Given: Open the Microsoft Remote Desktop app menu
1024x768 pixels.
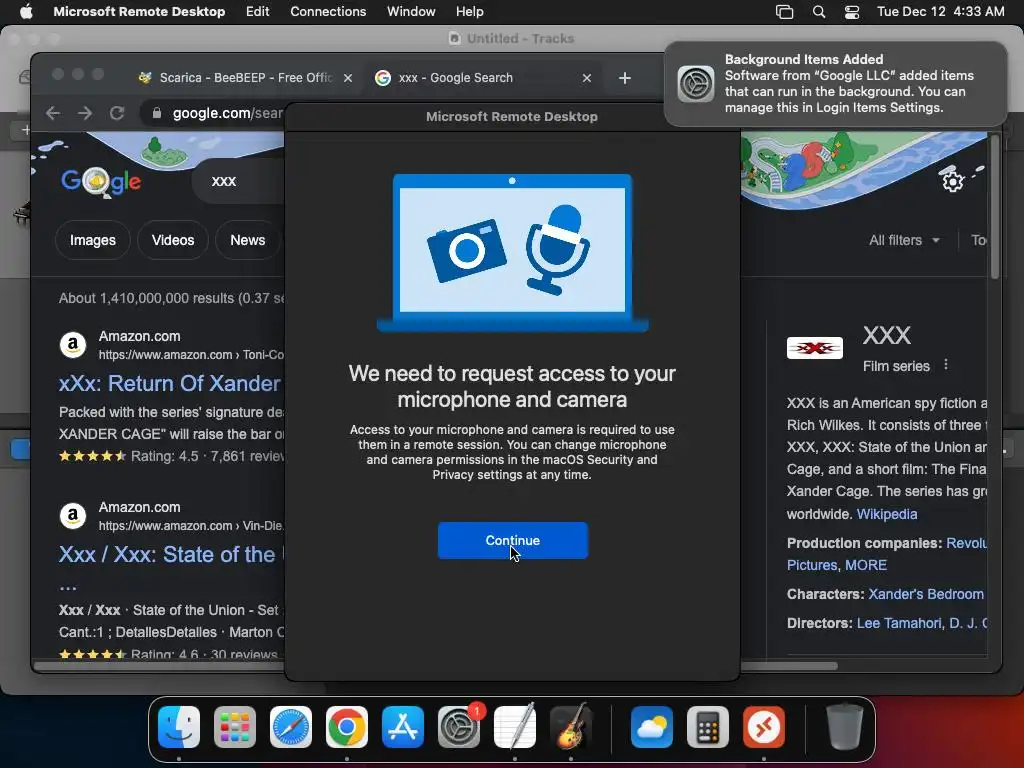Looking at the screenshot, I should click(139, 12).
